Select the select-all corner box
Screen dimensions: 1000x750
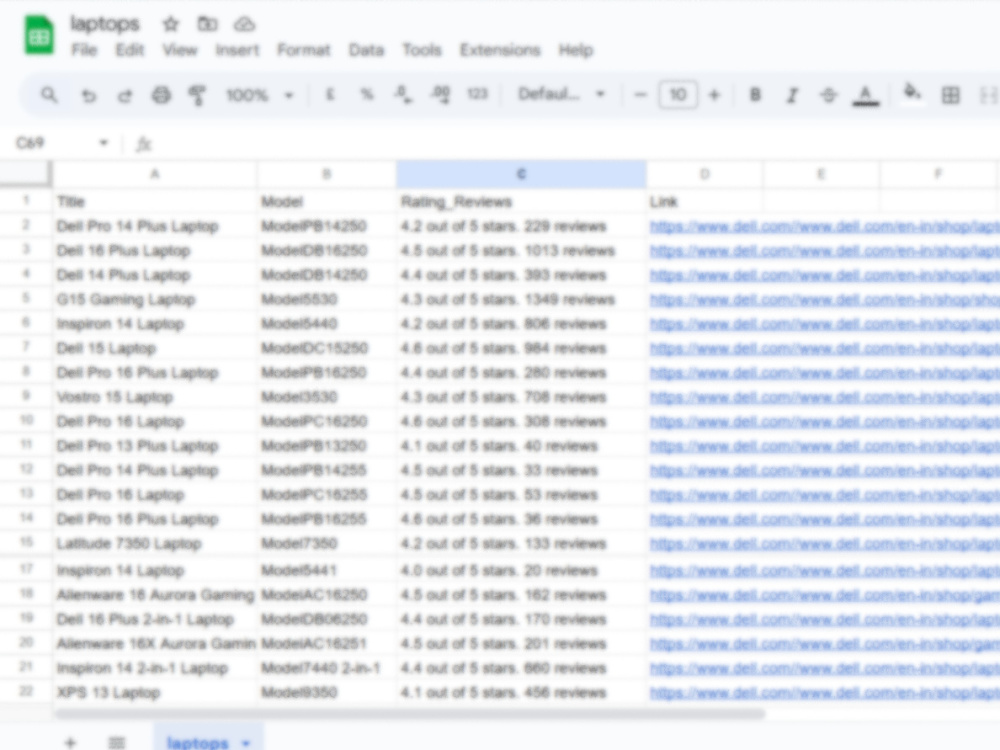(26, 173)
